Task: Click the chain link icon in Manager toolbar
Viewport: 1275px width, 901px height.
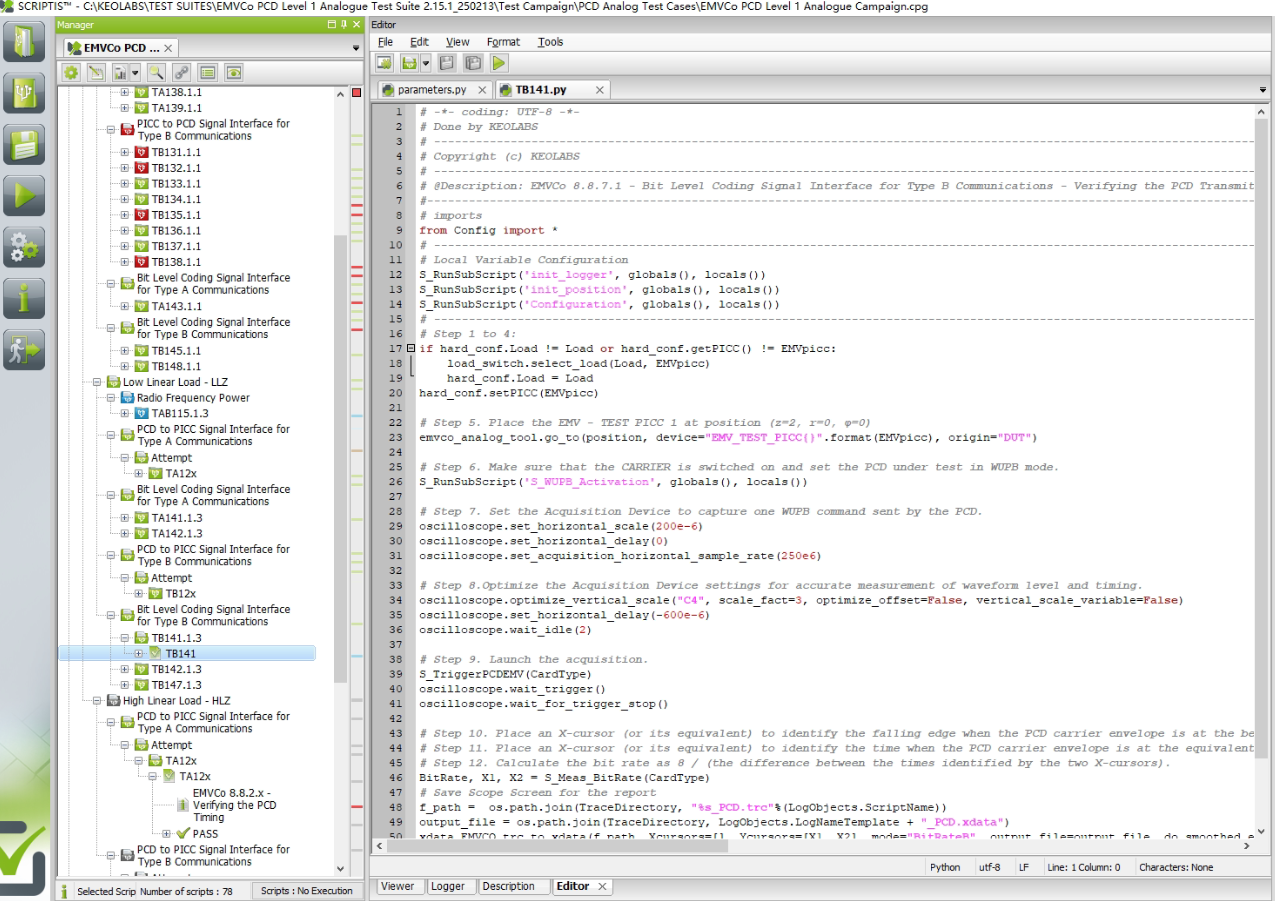Action: [x=182, y=72]
